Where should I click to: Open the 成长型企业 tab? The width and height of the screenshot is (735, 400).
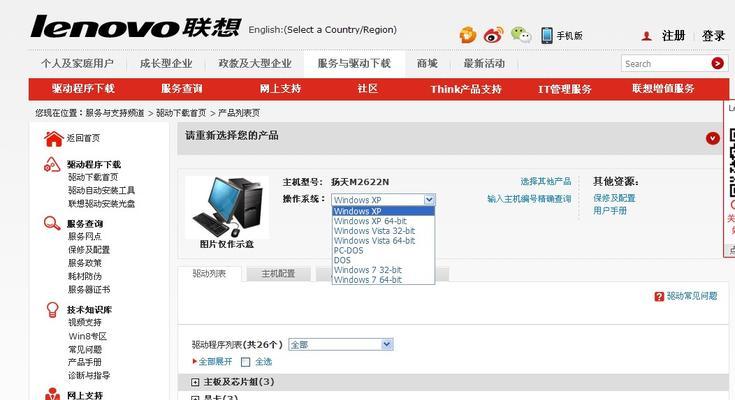click(166, 63)
